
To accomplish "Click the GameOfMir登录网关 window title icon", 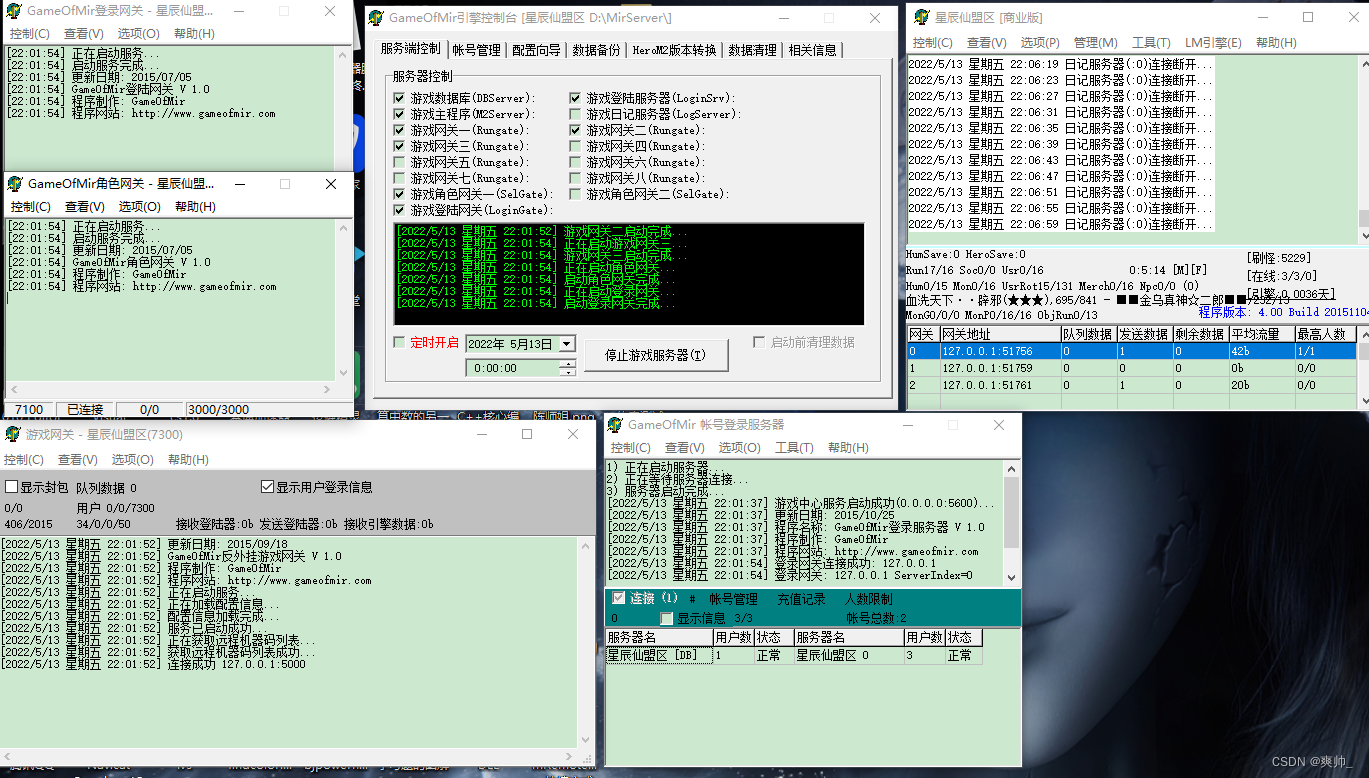I will pyautogui.click(x=13, y=11).
